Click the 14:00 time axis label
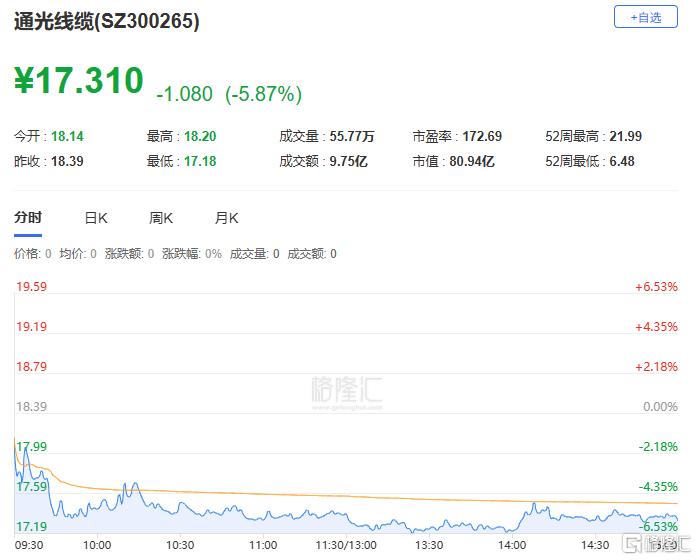 (x=512, y=545)
